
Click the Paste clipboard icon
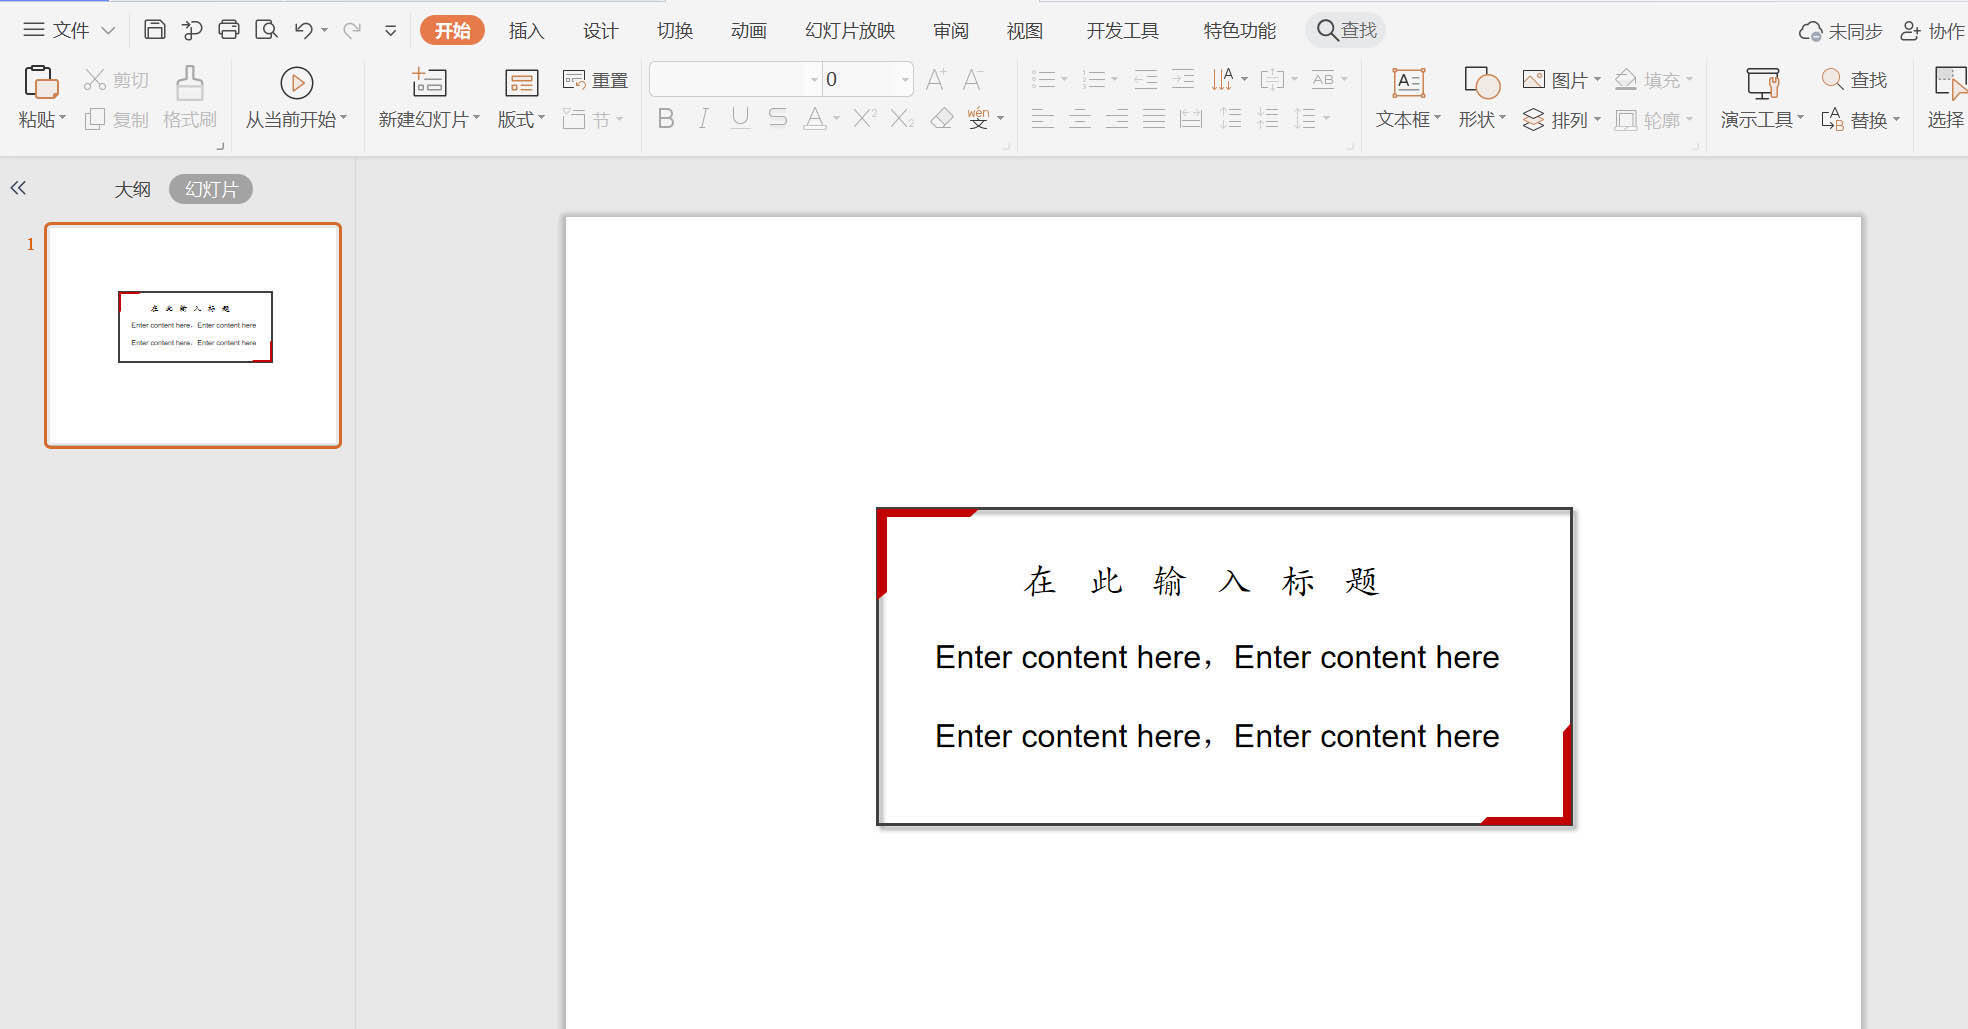pyautogui.click(x=40, y=82)
